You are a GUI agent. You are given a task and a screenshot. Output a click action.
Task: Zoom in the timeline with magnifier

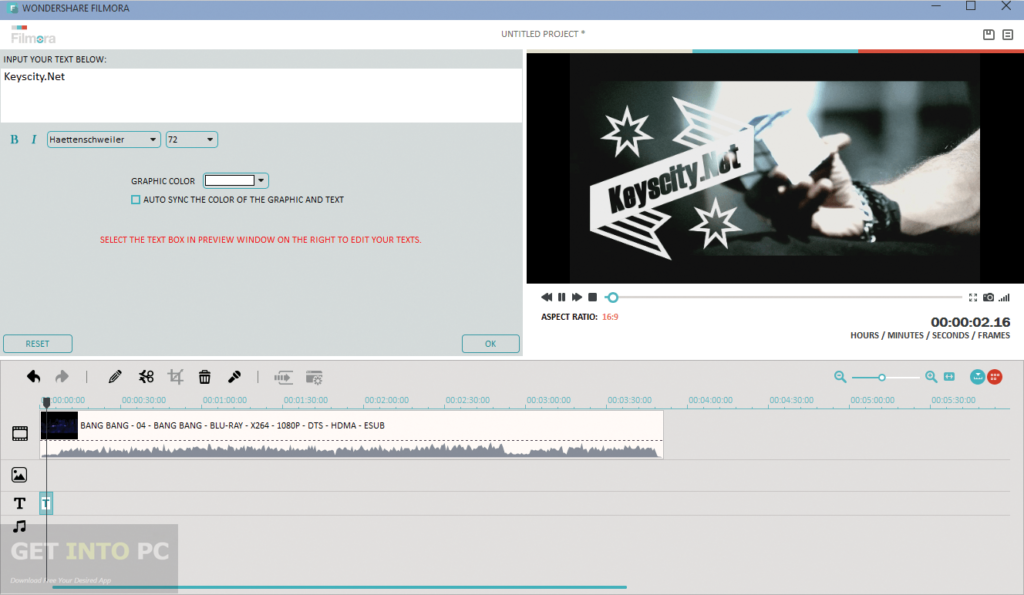tap(931, 377)
